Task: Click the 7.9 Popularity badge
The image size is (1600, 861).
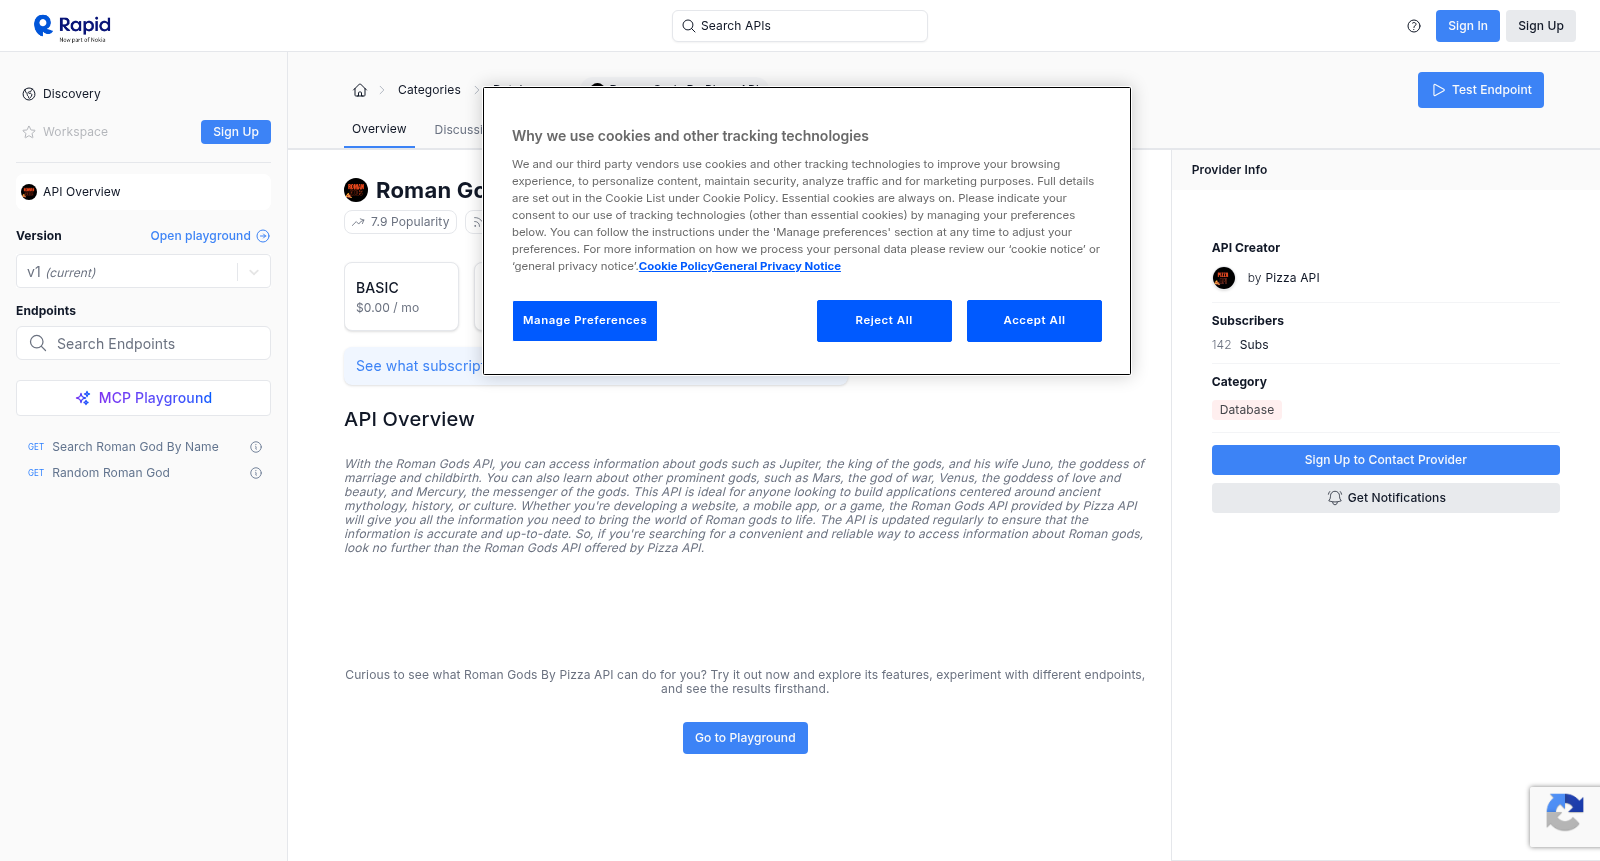Action: tap(400, 222)
